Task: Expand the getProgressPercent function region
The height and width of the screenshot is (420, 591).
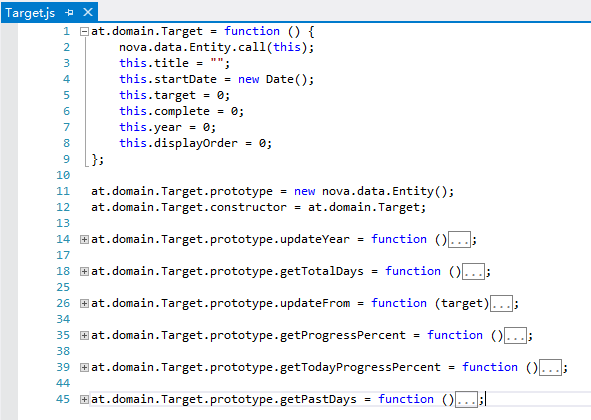Action: [x=84, y=336]
